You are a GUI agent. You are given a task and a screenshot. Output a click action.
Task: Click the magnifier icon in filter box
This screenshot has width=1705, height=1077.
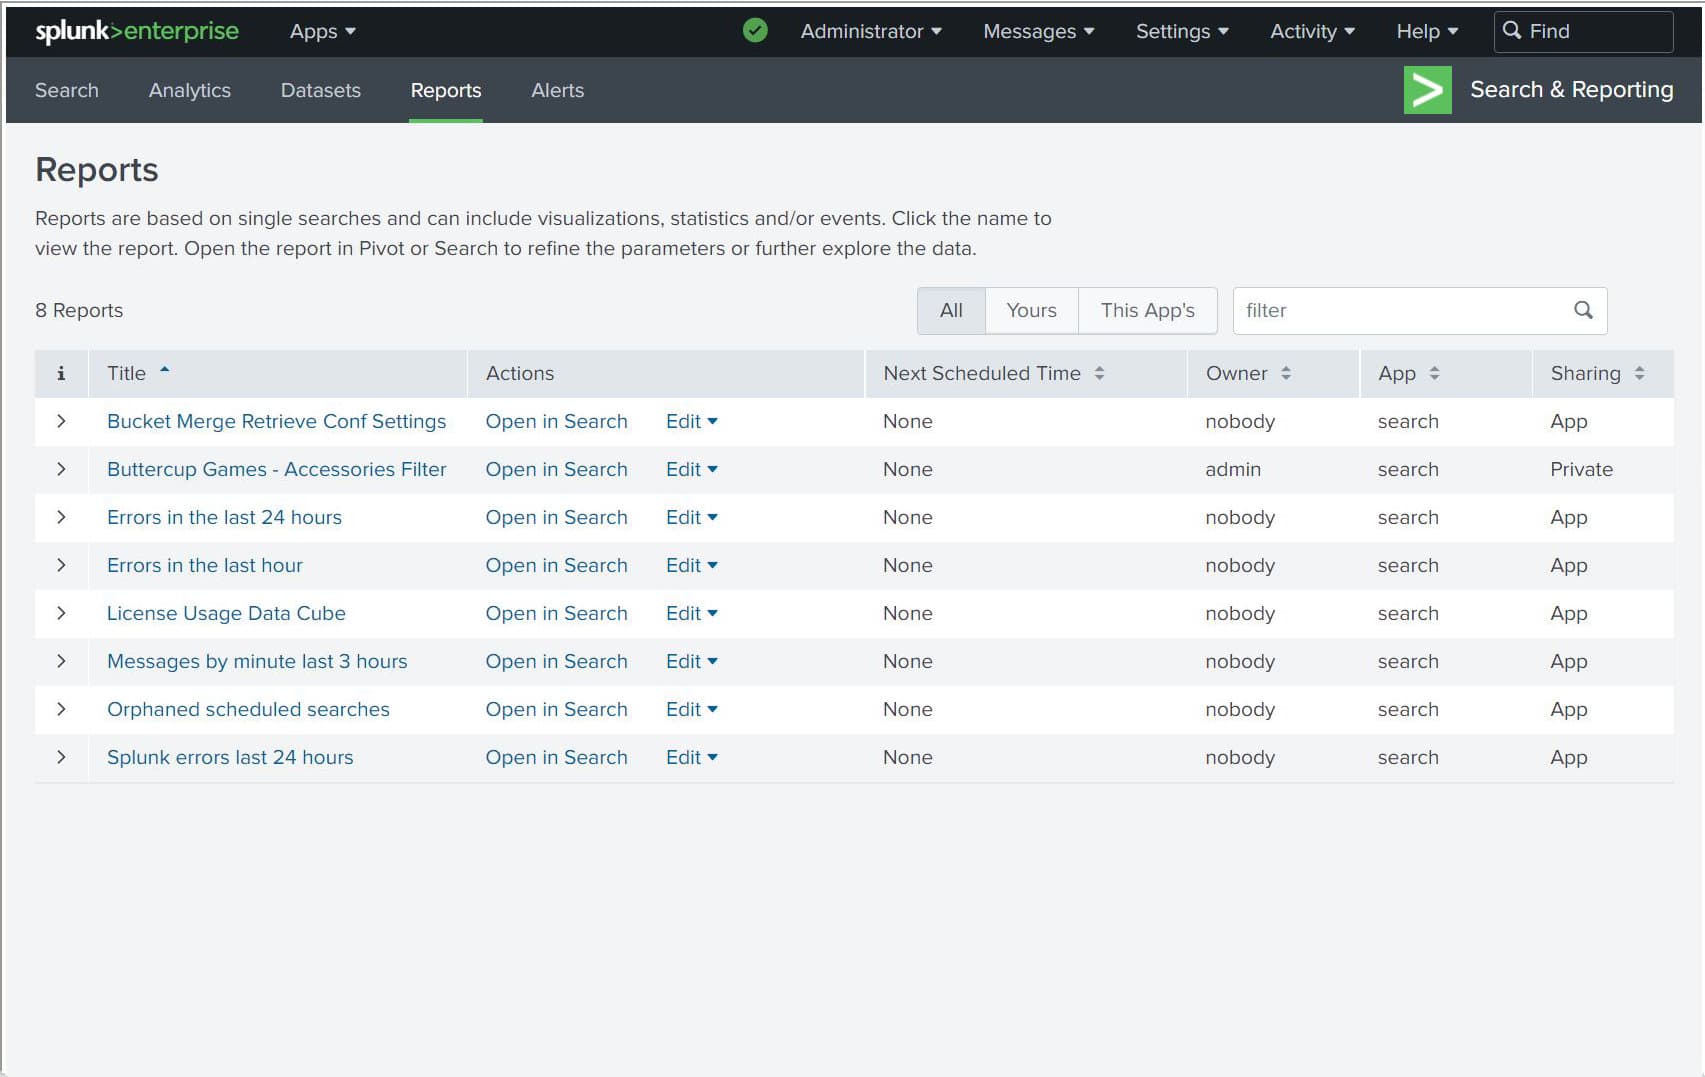[x=1583, y=310]
